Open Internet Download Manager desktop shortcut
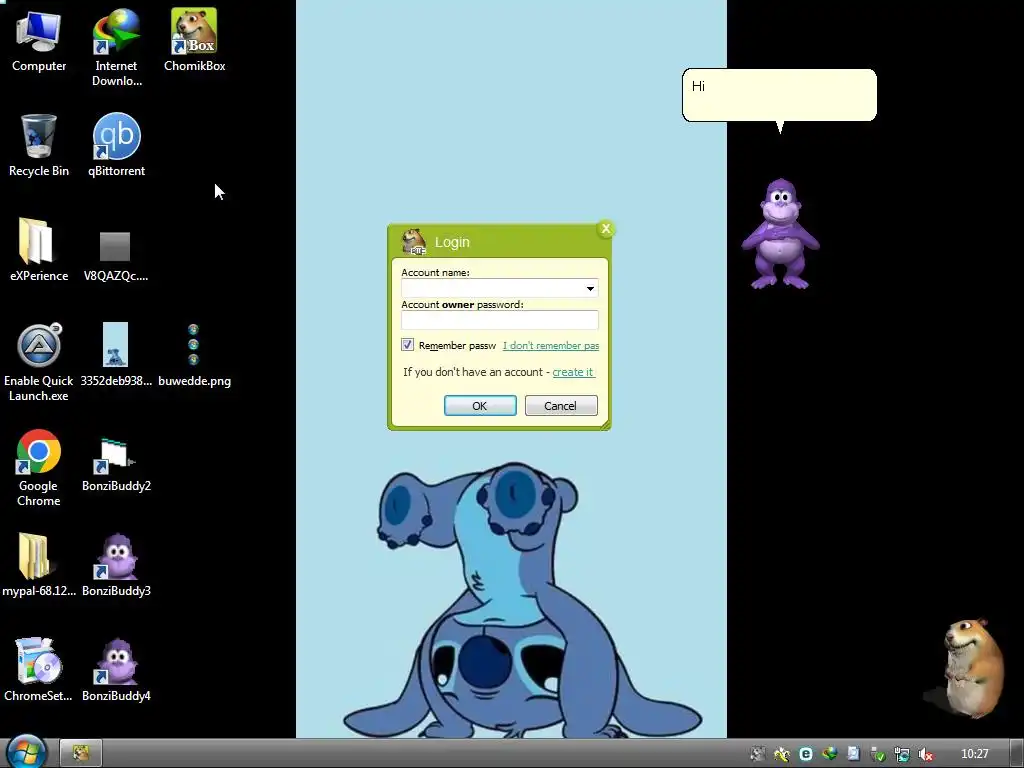The height and width of the screenshot is (768, 1024). coord(116,48)
